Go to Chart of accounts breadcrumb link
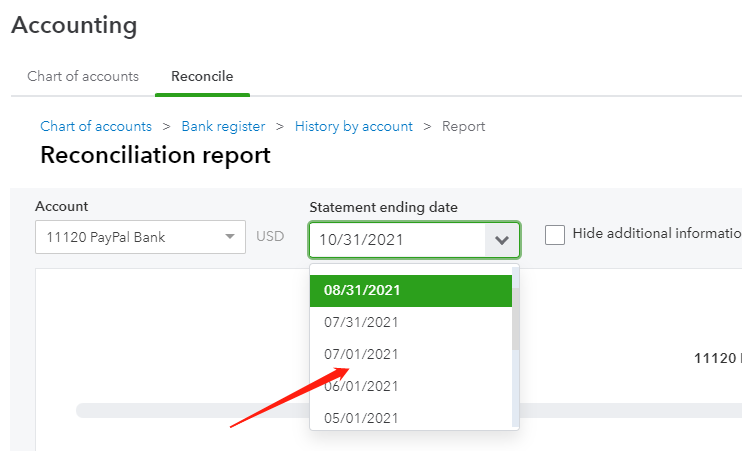Screen dimensions: 742x451 [x=96, y=126]
